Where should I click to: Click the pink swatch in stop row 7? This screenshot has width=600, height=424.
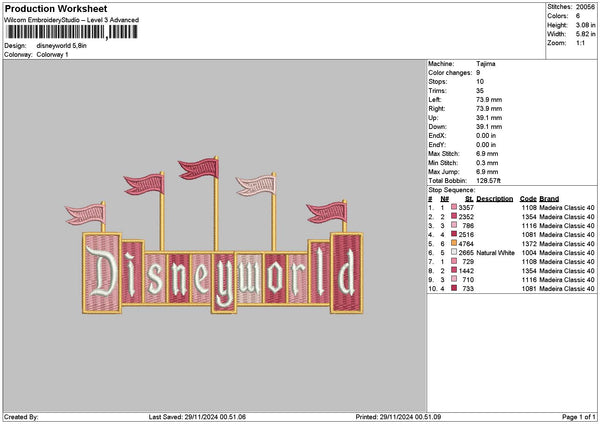coord(454,261)
